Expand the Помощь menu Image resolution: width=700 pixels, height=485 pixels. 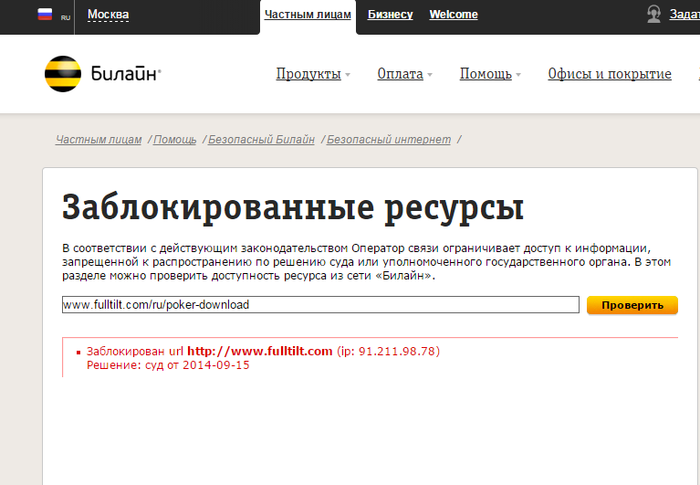click(490, 74)
